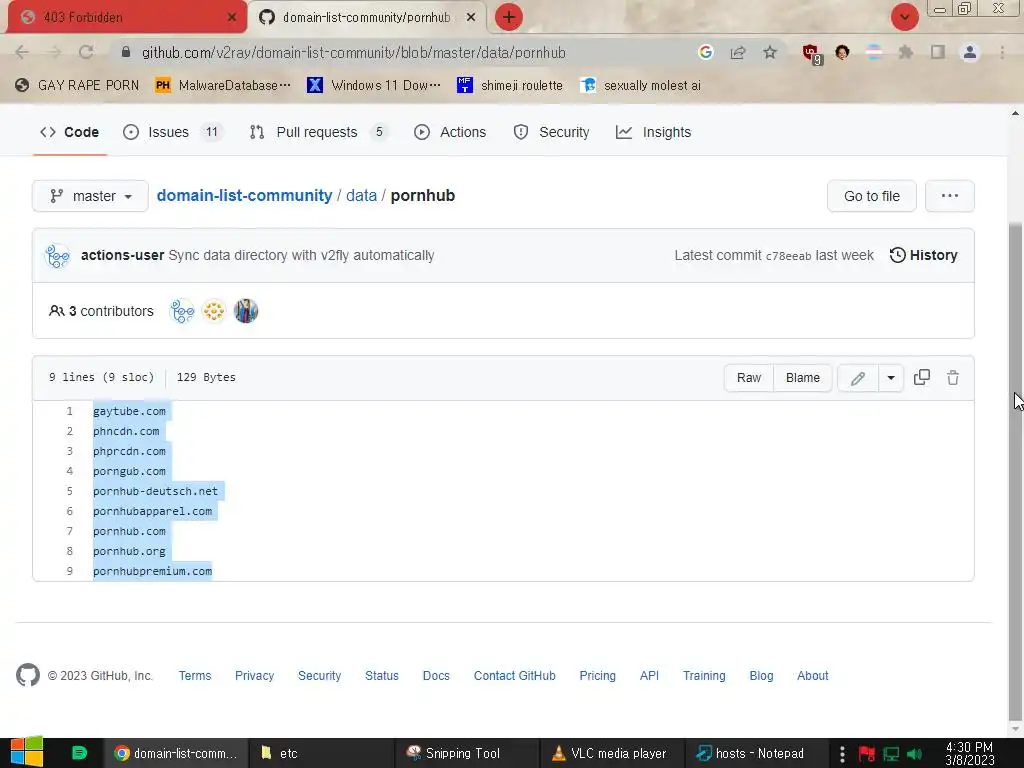The image size is (1024, 768).
Task: Click the Google icon in address bar
Action: (x=705, y=52)
